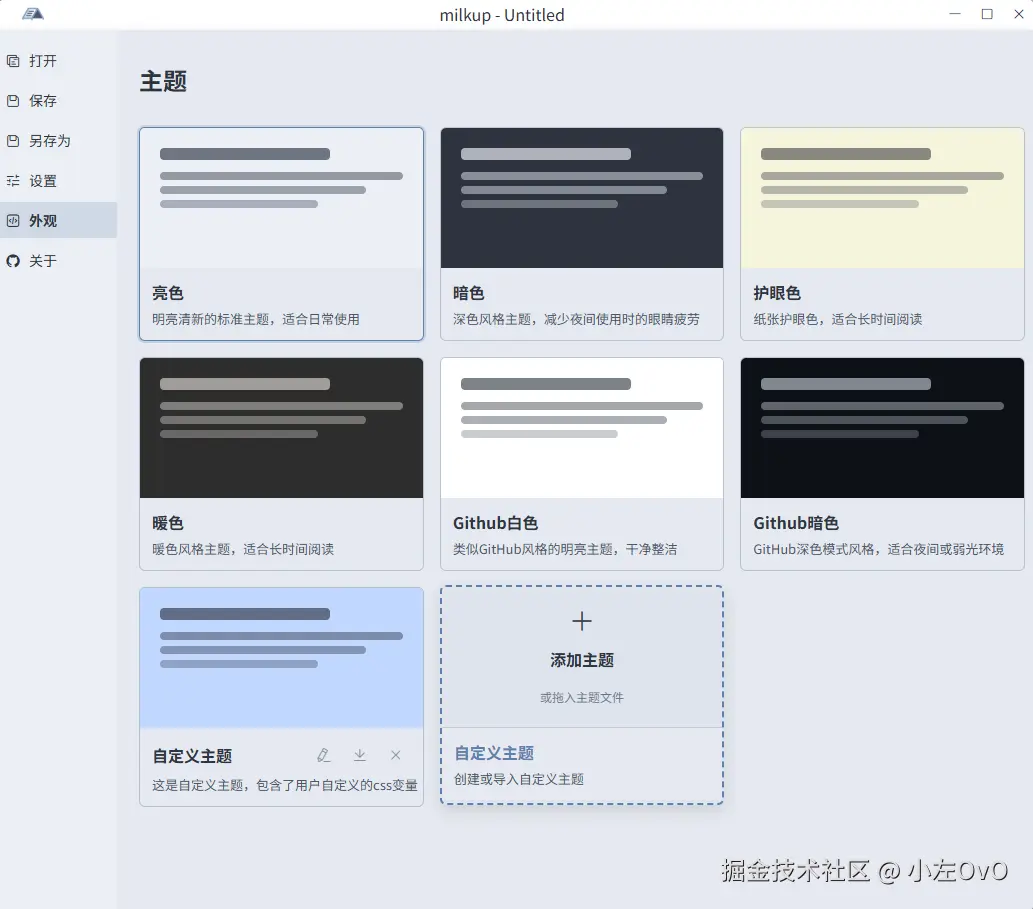Click the 设置 sliders icon in sidebar
Image resolution: width=1033 pixels, height=909 pixels.
[x=13, y=180]
